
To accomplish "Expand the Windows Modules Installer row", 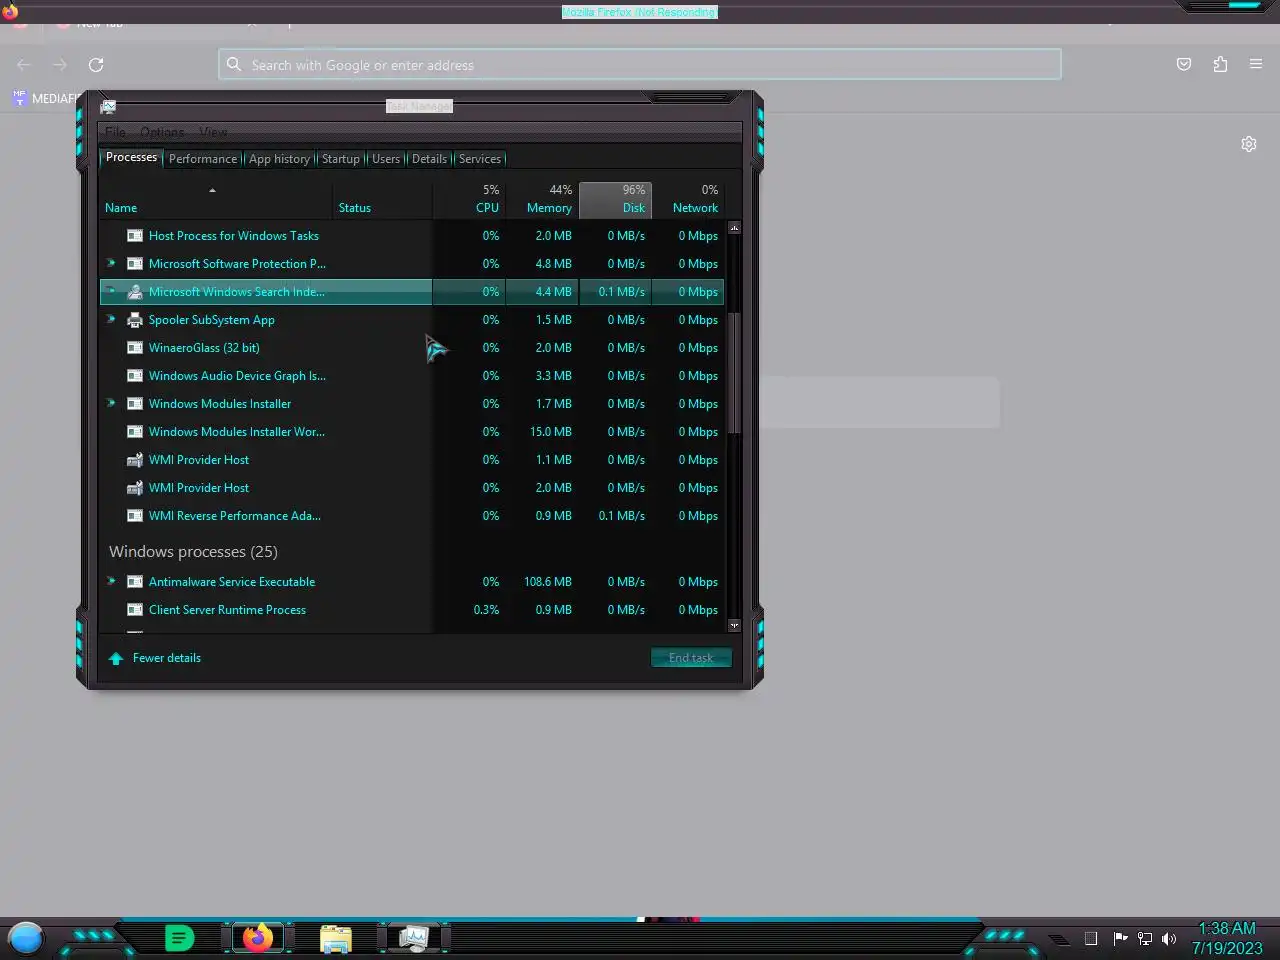I will tap(111, 403).
